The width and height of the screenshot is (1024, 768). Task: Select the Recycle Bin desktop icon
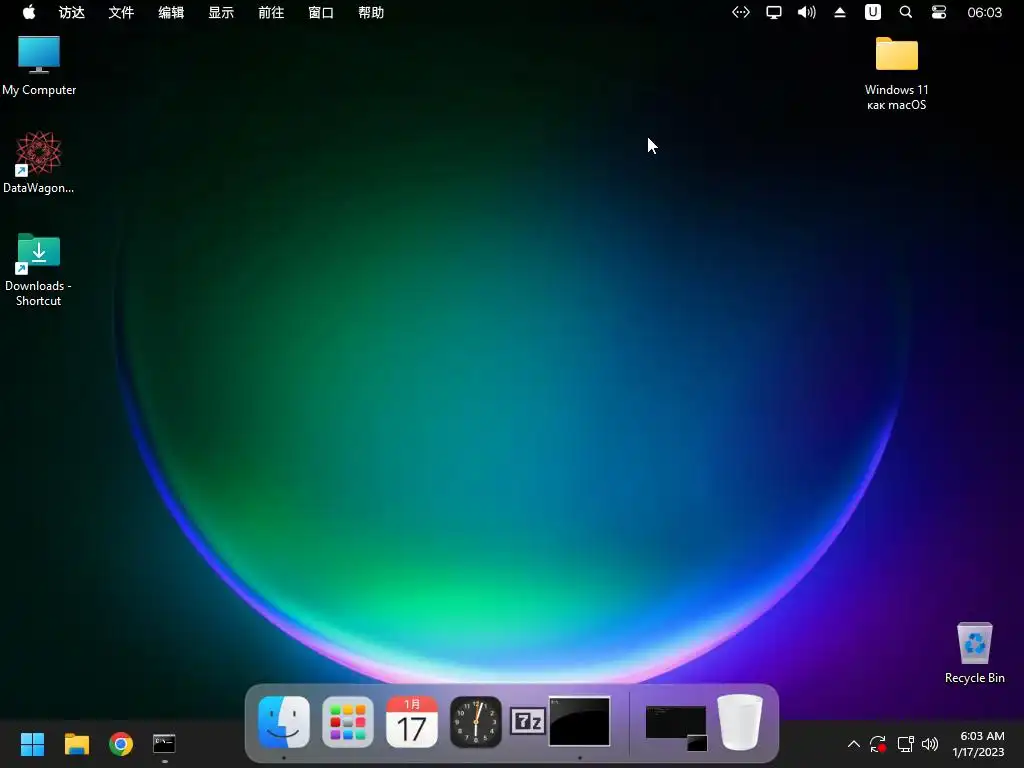[x=974, y=652]
